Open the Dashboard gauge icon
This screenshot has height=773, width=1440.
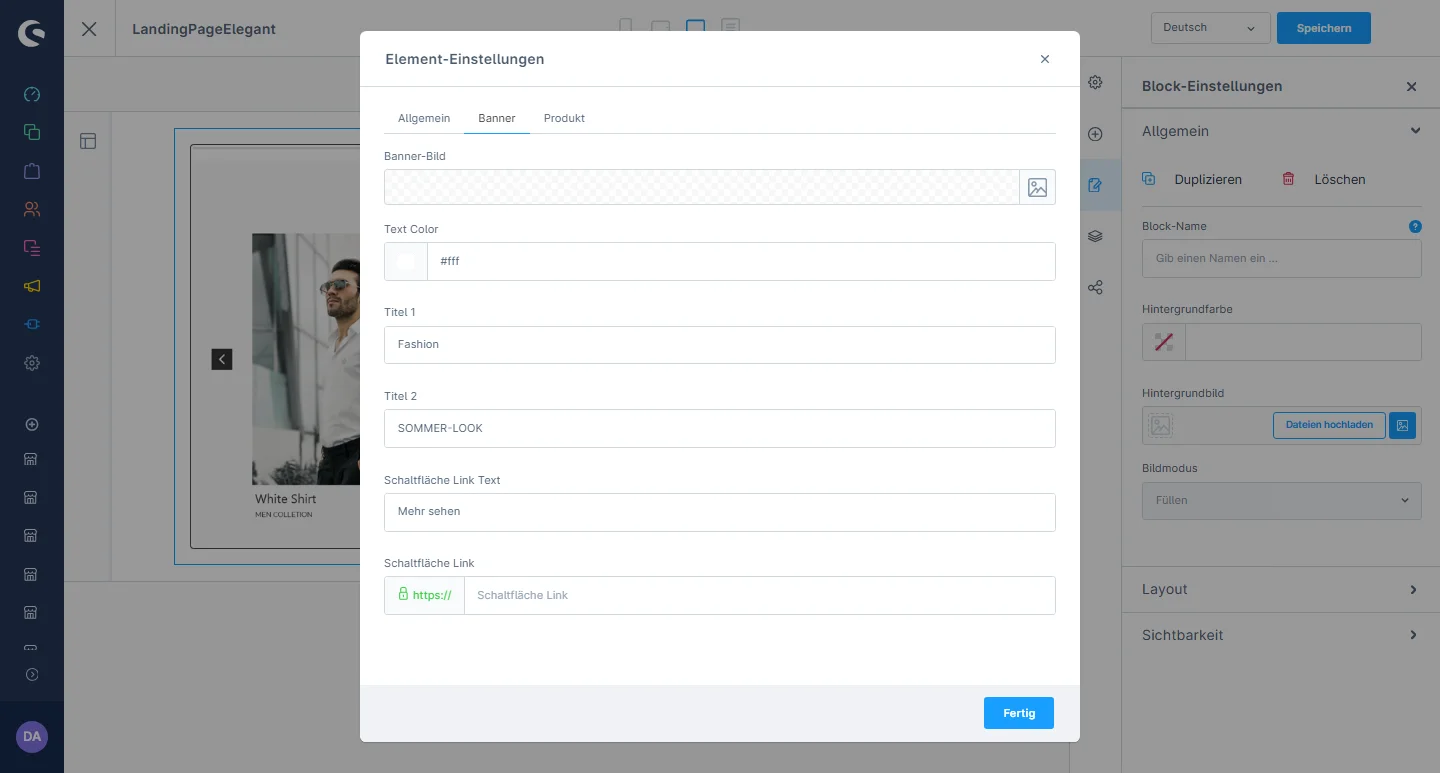[32, 94]
